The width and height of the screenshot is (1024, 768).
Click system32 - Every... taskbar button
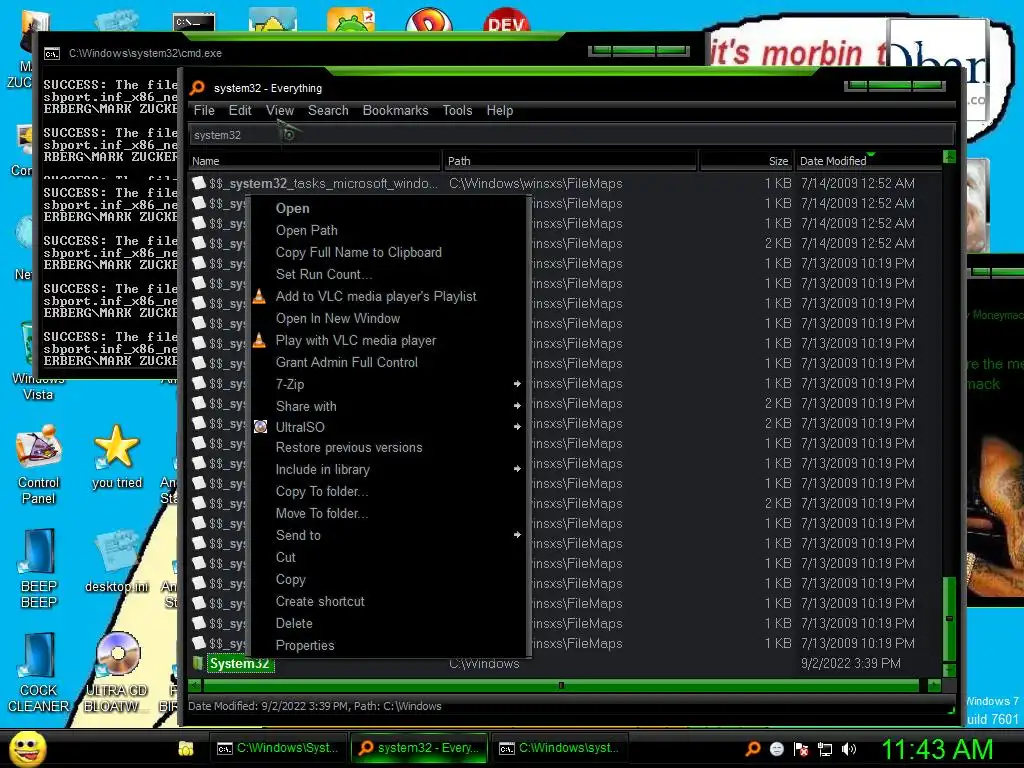419,748
